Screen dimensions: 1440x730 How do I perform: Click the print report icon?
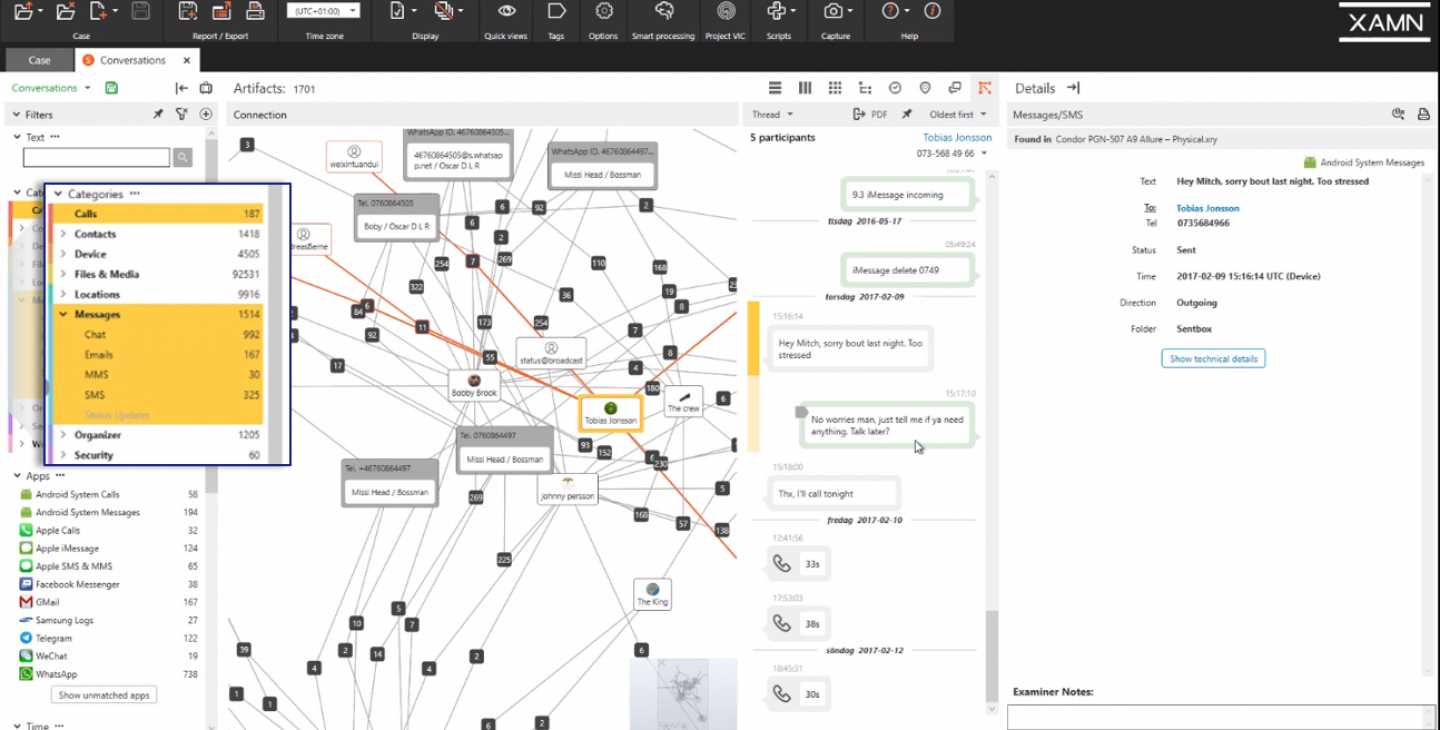click(255, 11)
